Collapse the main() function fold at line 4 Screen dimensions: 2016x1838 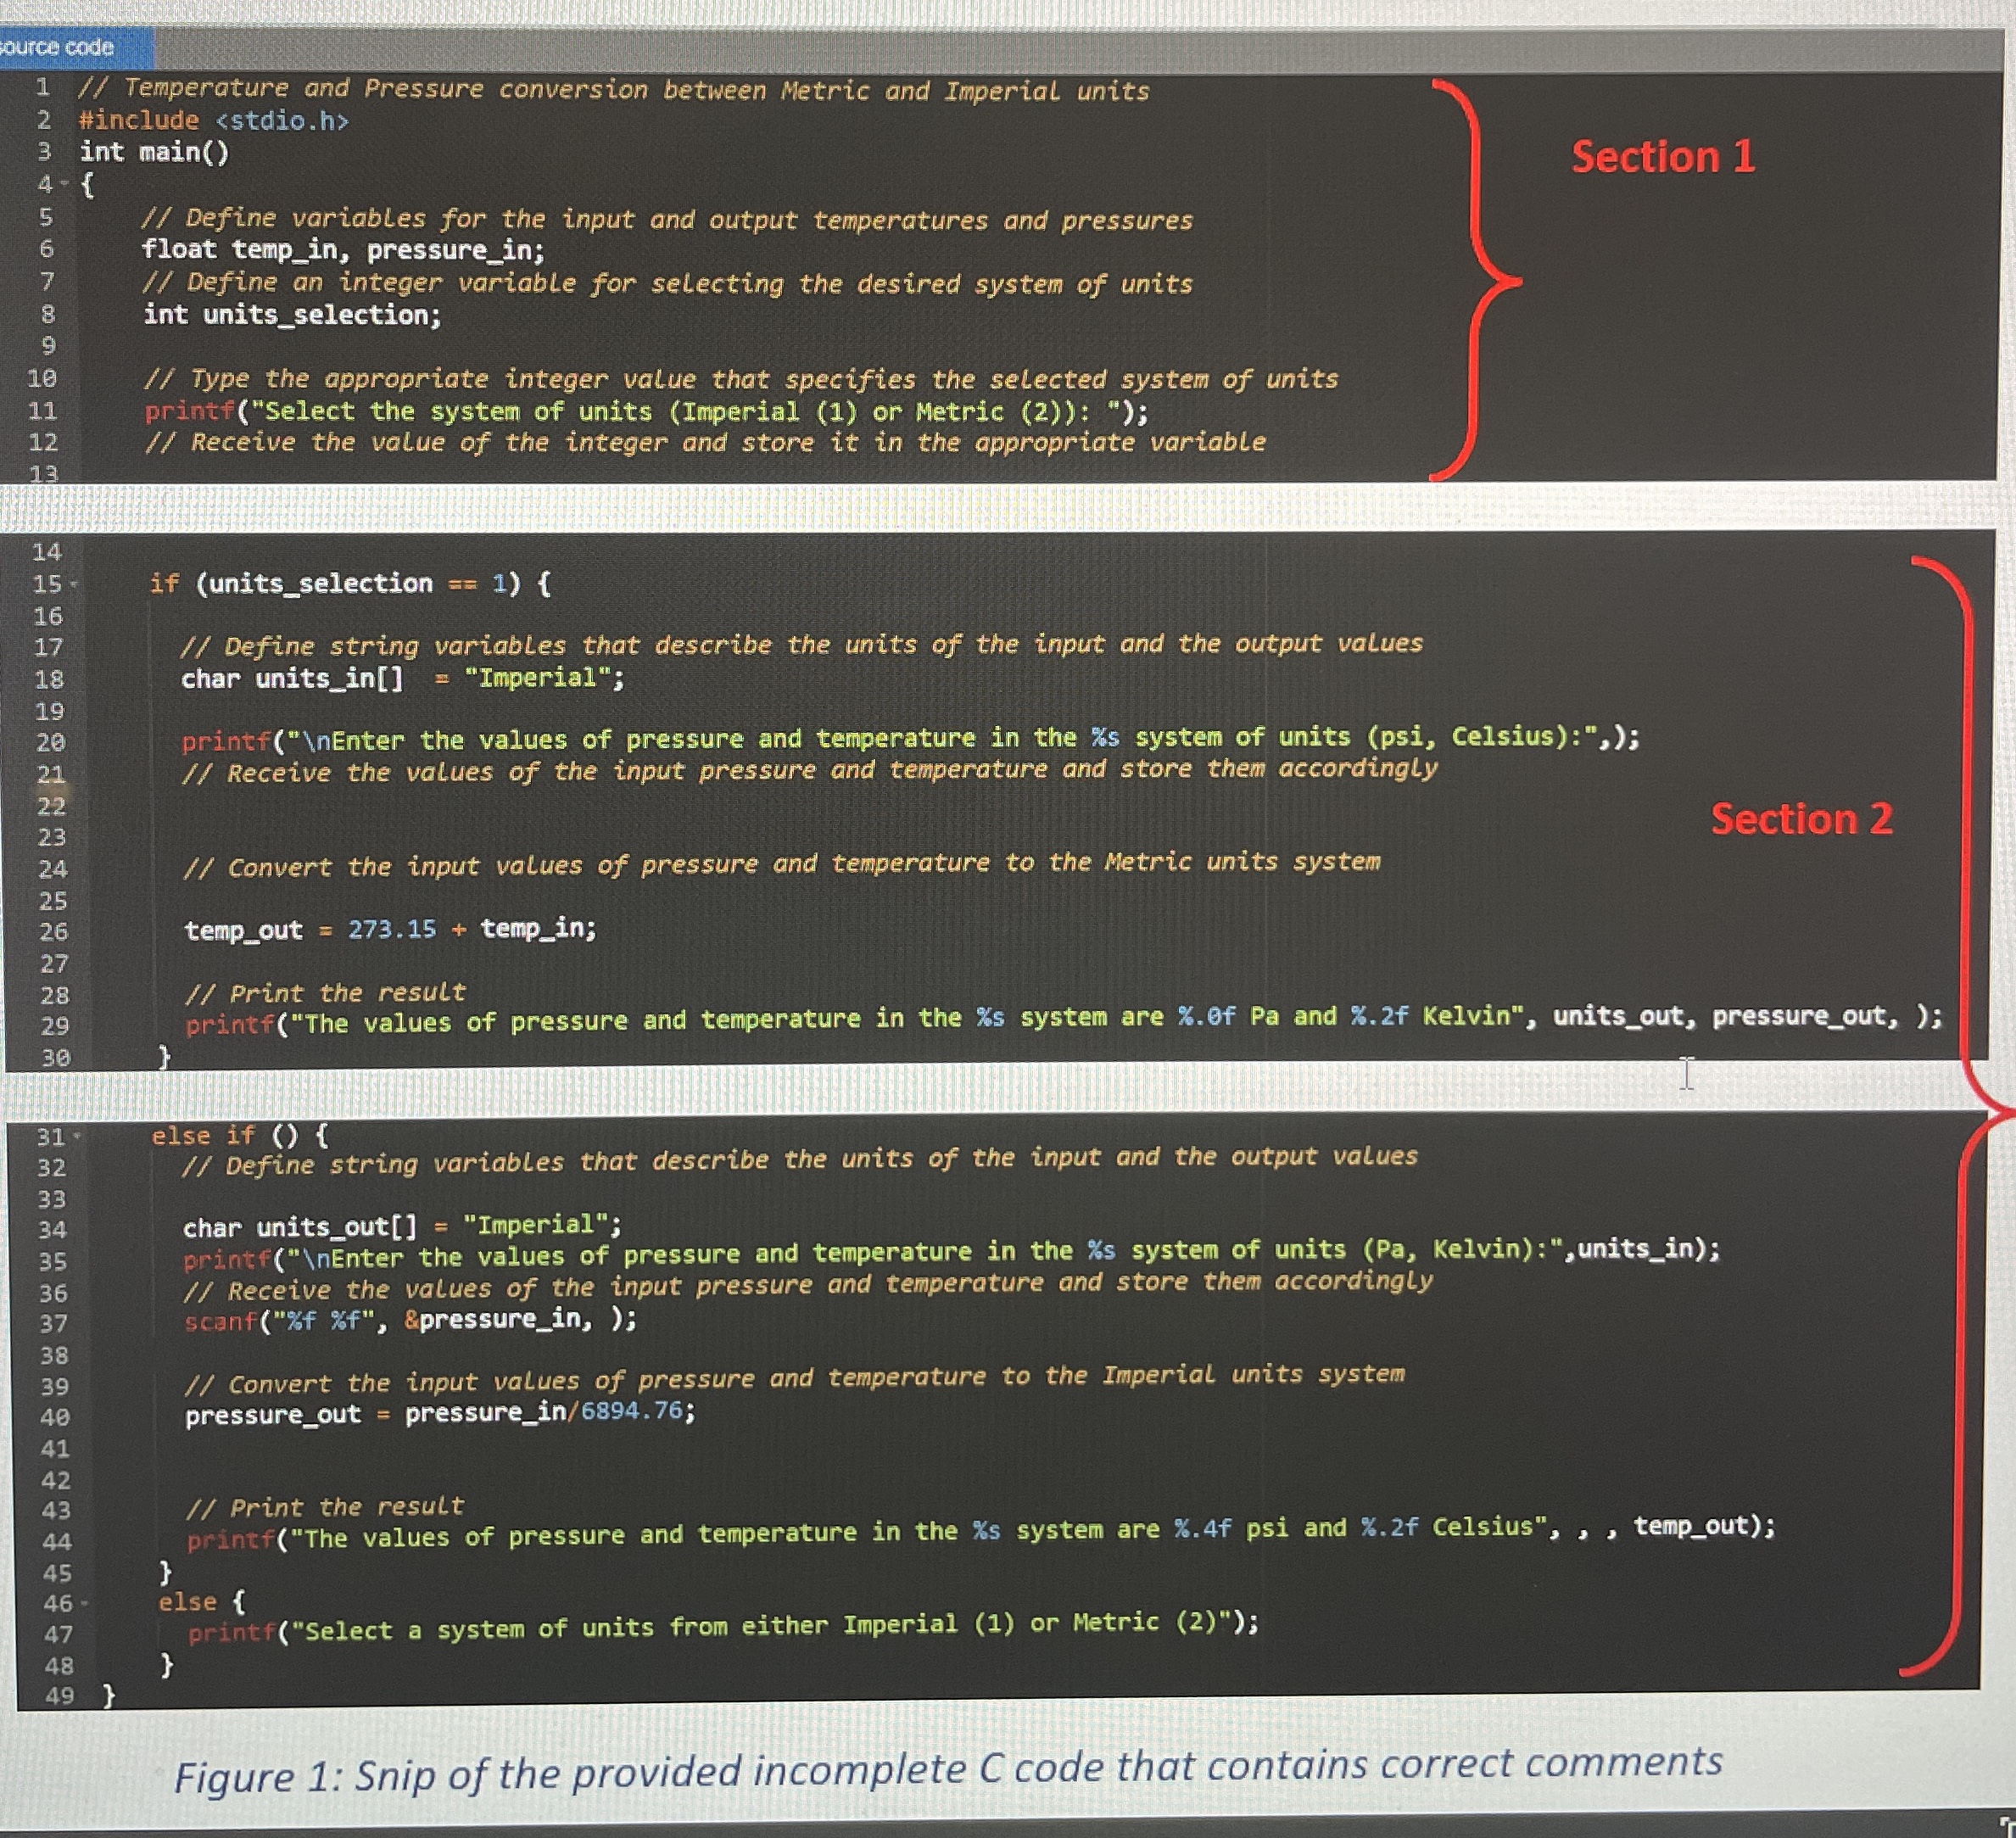click(63, 183)
